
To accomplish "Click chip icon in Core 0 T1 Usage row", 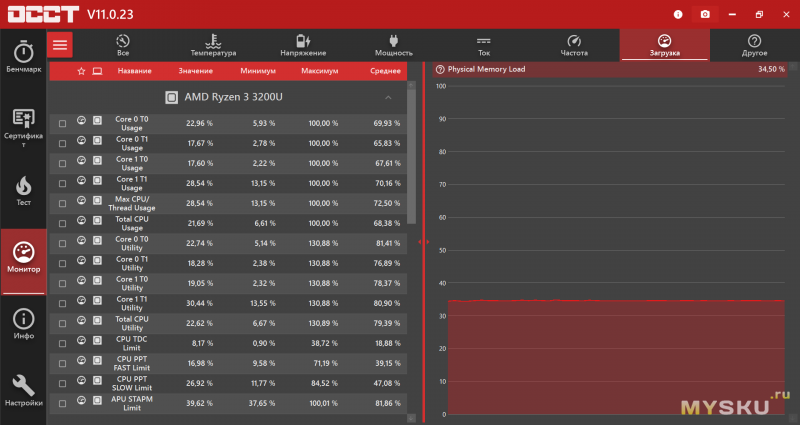I will pyautogui.click(x=97, y=140).
